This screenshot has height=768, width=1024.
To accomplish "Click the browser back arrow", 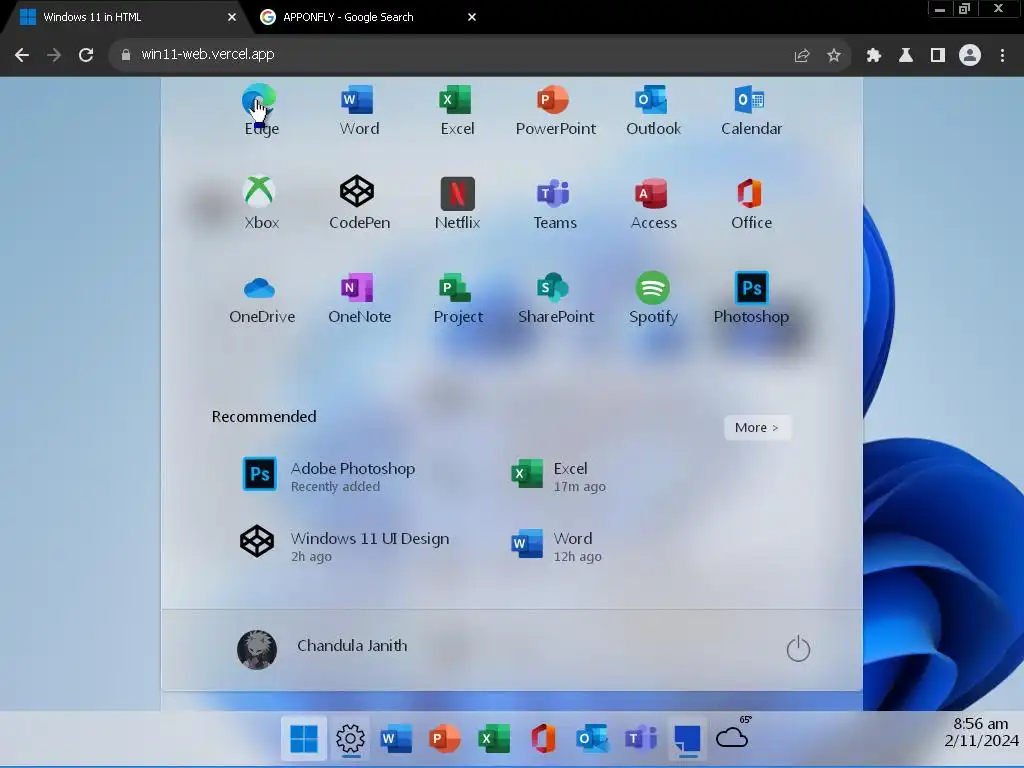I will tap(22, 55).
